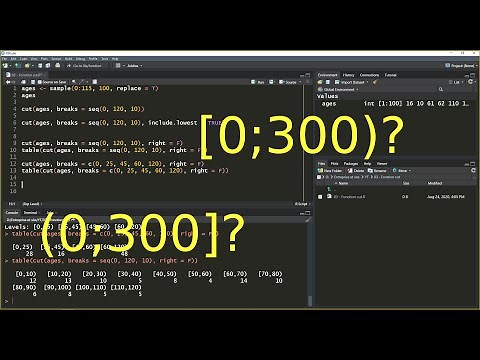Open the Session menu
Image resolution: width=480 pixels, height=360 pixels.
click(56, 59)
